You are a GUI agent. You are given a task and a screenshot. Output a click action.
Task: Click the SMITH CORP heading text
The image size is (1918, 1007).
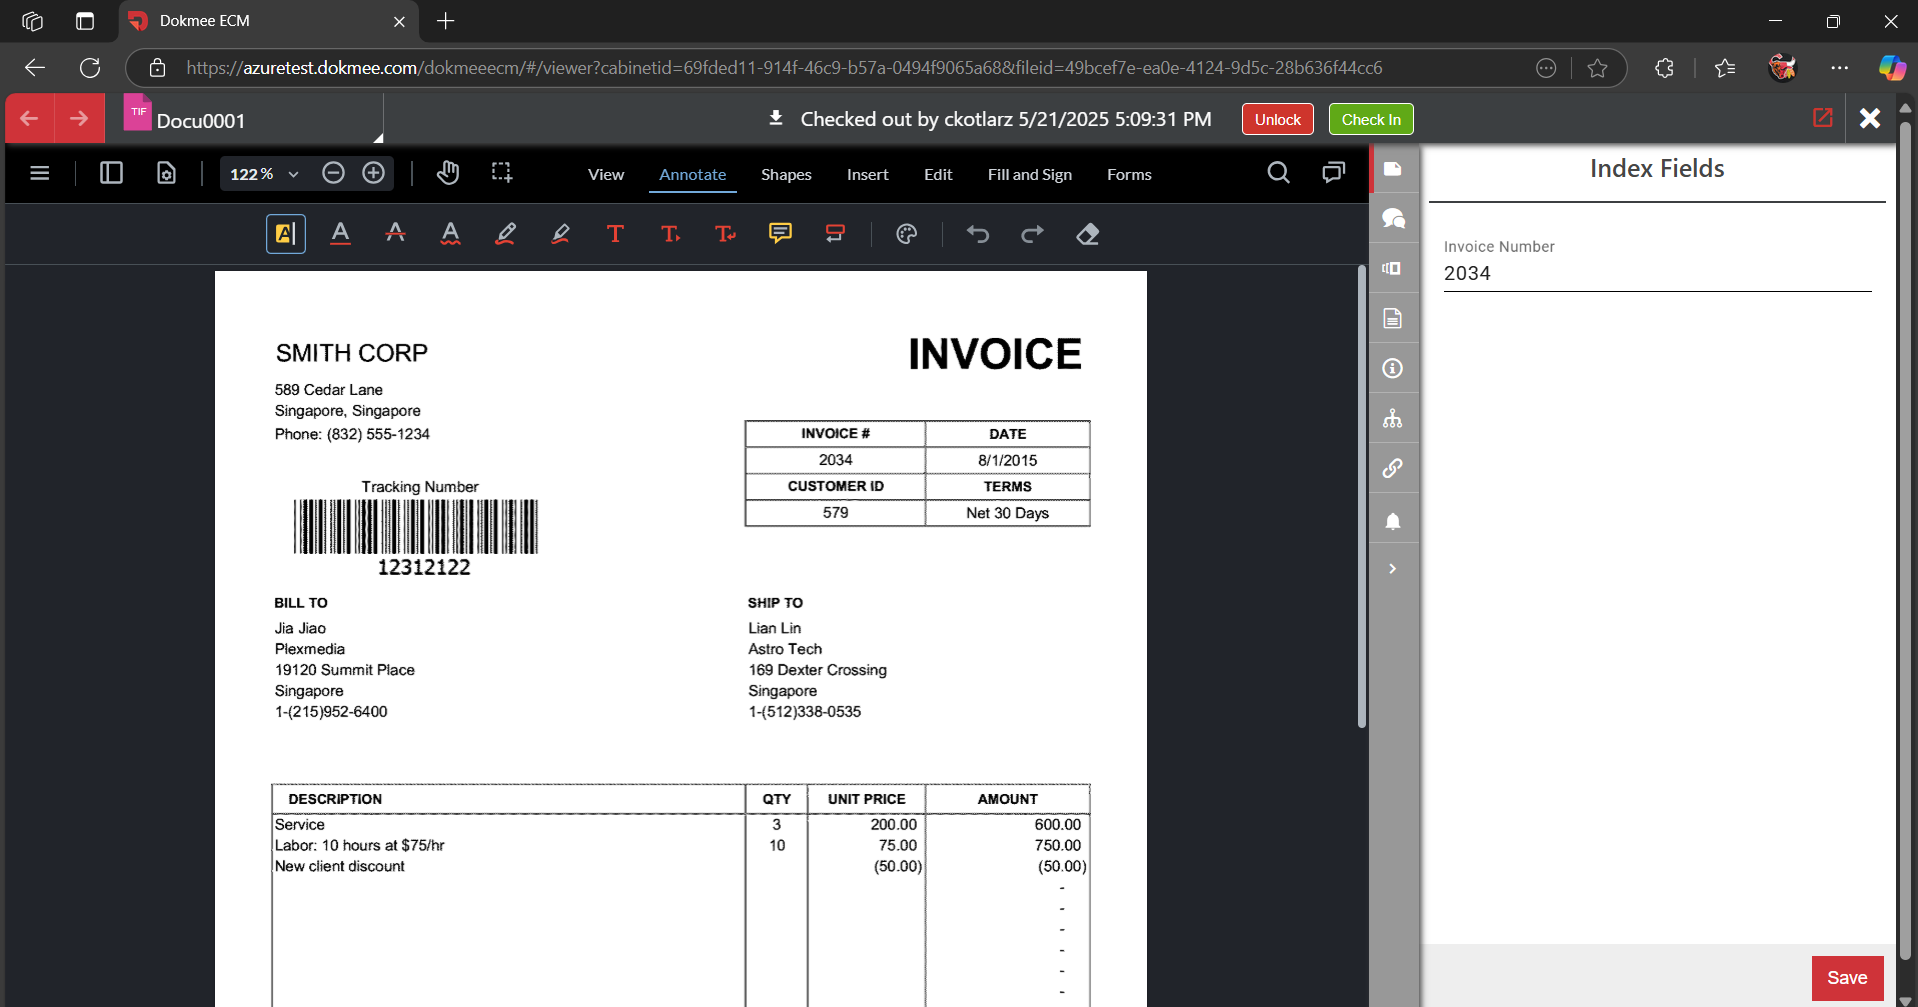tap(352, 353)
